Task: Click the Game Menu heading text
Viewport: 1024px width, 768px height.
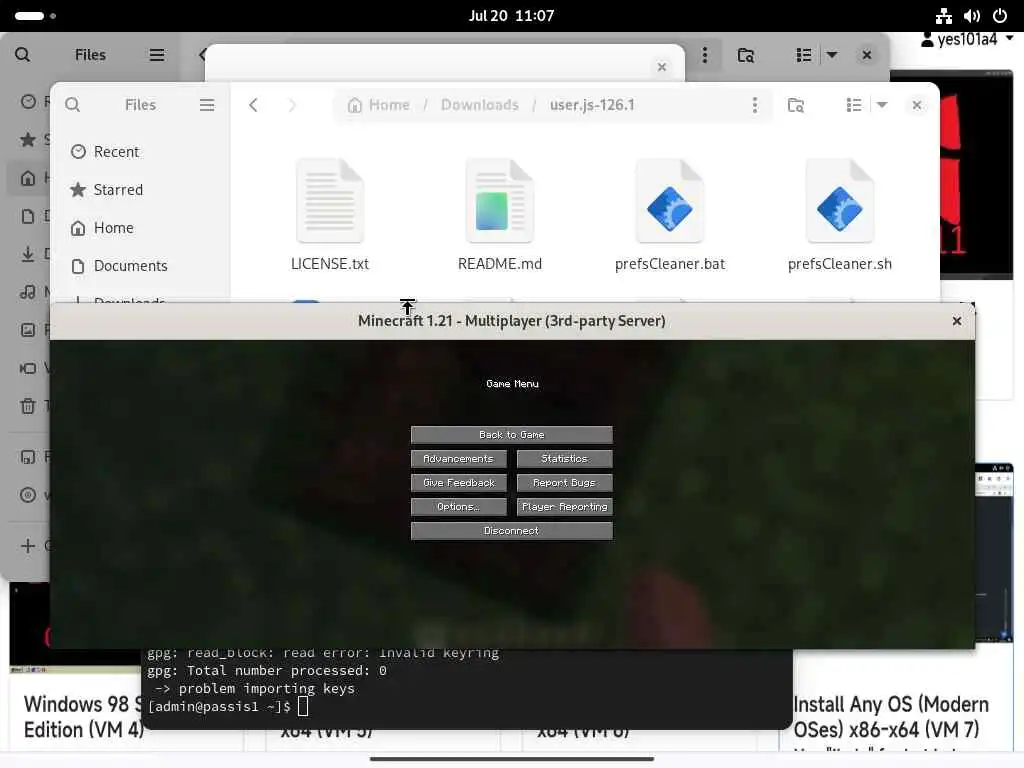Action: tap(512, 384)
